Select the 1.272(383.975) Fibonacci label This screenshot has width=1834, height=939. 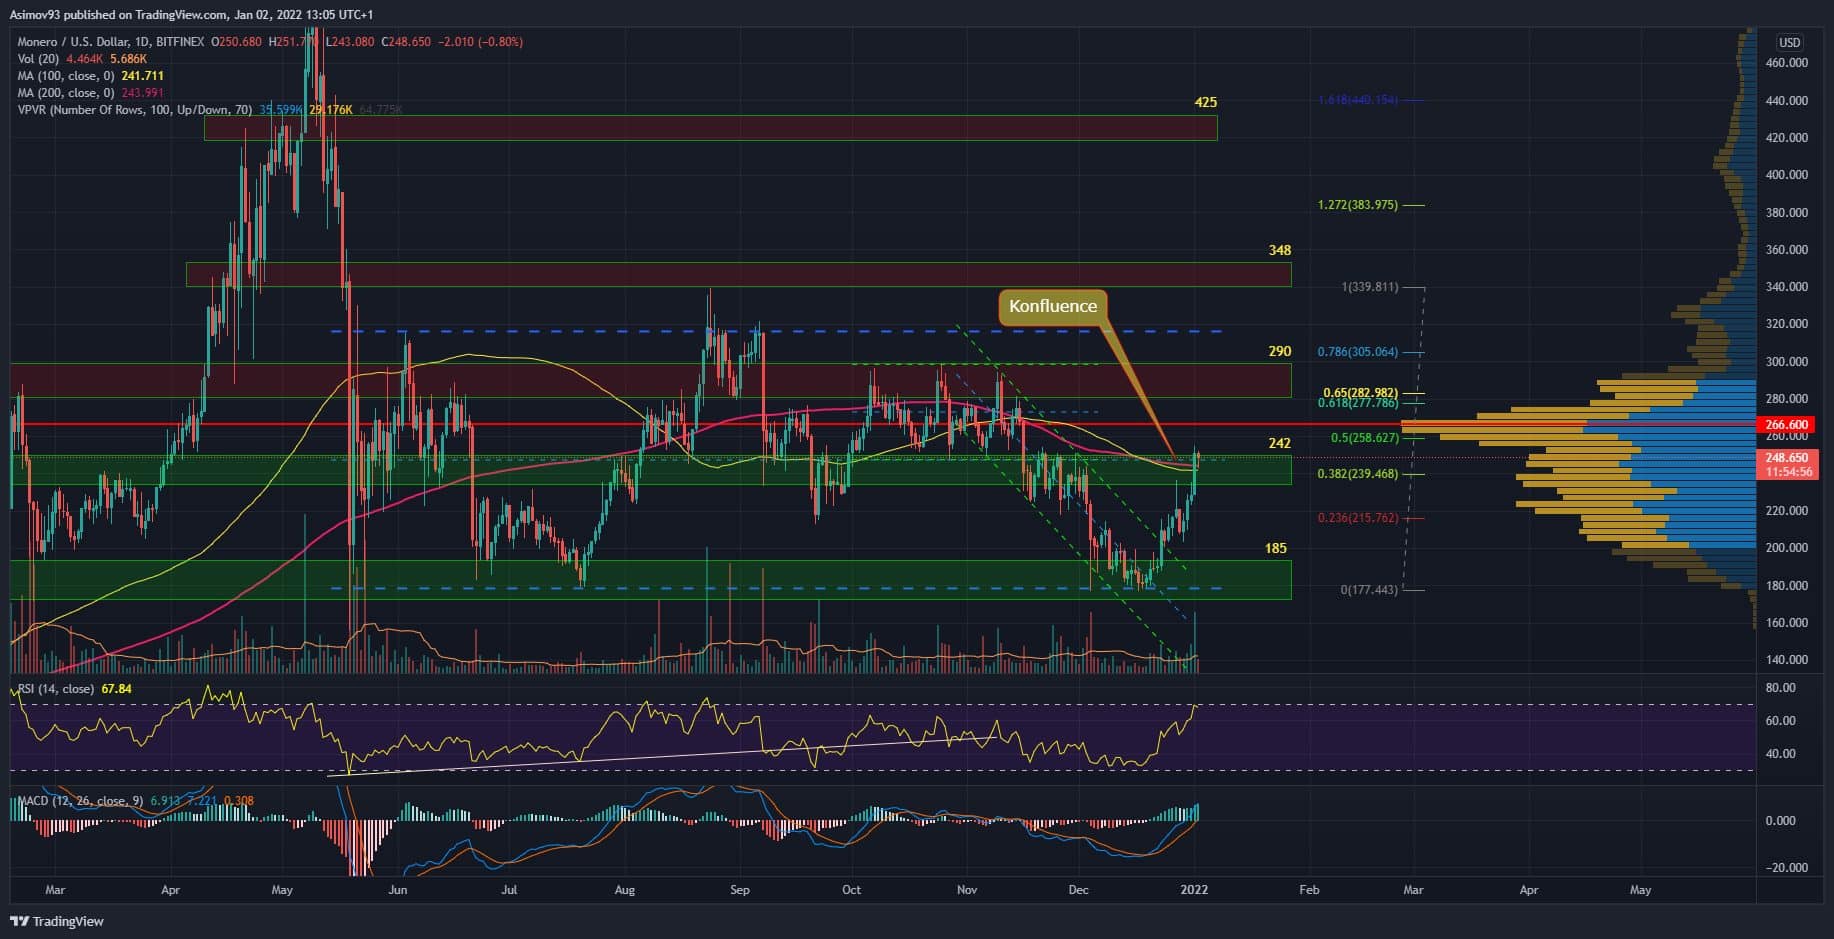click(x=1358, y=205)
